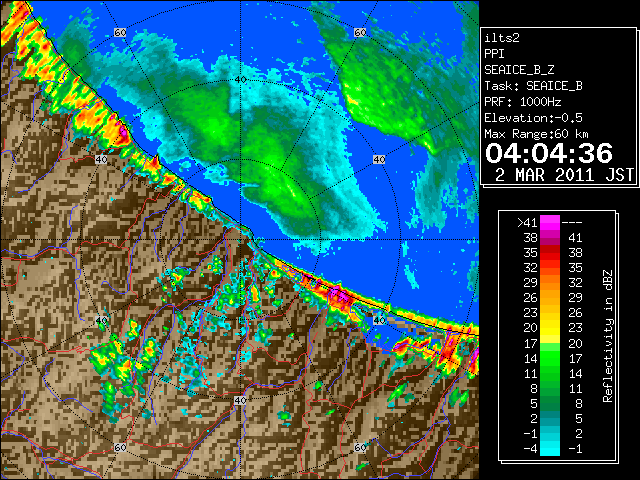The width and height of the screenshot is (640, 480).
Task: Select the "PPI" scan type label
Action: (494, 54)
